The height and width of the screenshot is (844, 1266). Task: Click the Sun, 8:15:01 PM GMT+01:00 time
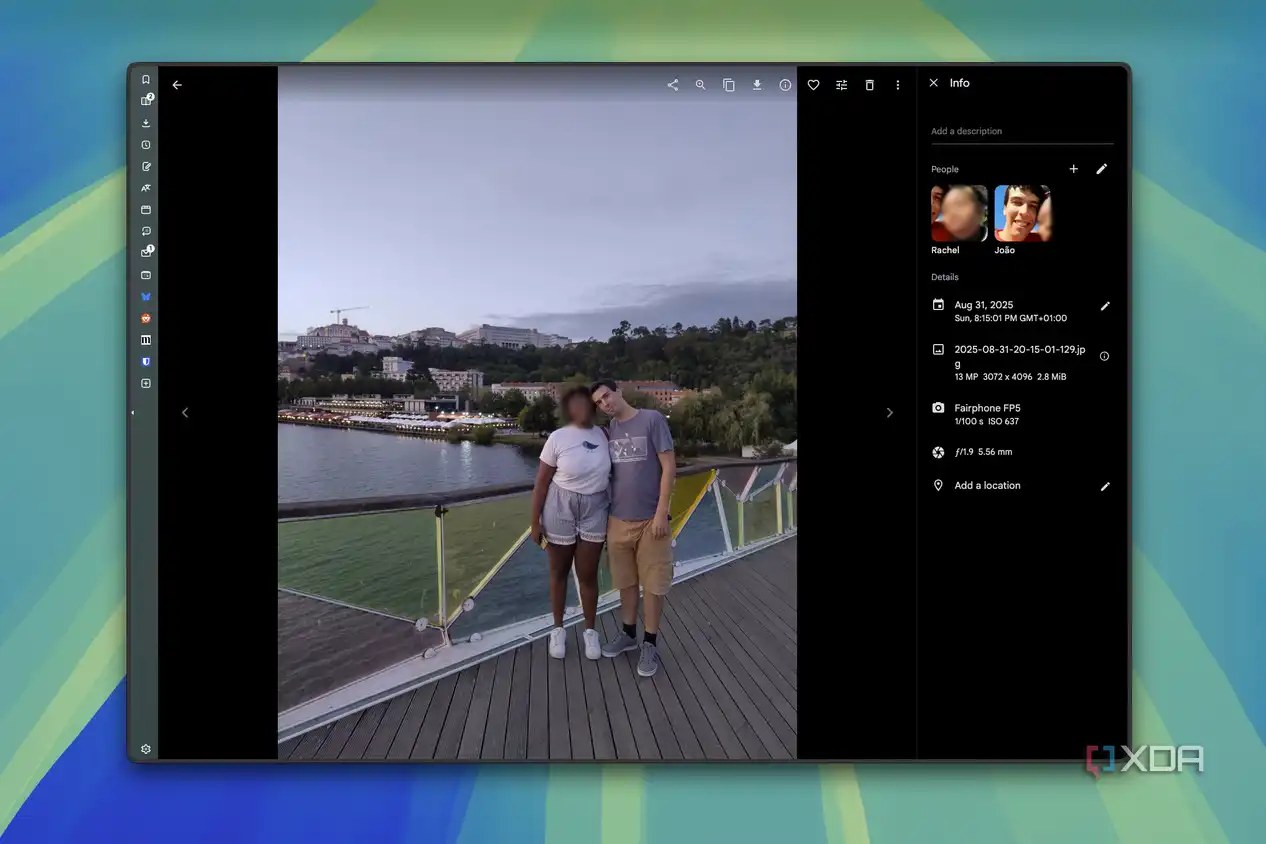(1010, 319)
